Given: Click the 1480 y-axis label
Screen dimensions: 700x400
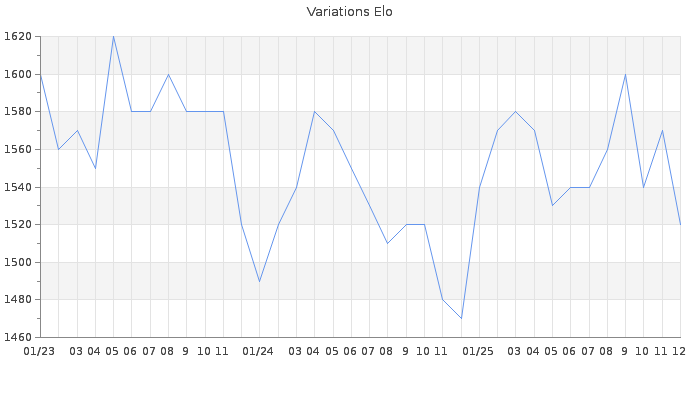Looking at the screenshot, I should (x=18, y=299).
